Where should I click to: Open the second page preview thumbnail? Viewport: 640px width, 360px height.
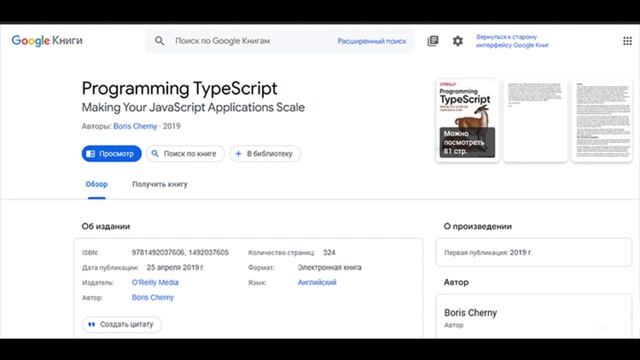tap(535, 120)
